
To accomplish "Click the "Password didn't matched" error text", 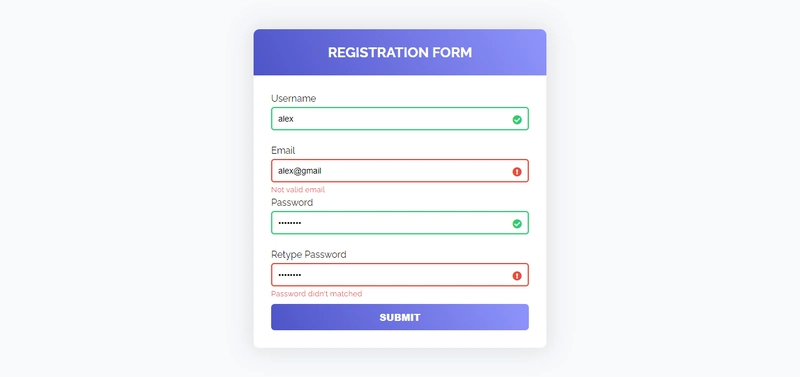I will tap(316, 294).
